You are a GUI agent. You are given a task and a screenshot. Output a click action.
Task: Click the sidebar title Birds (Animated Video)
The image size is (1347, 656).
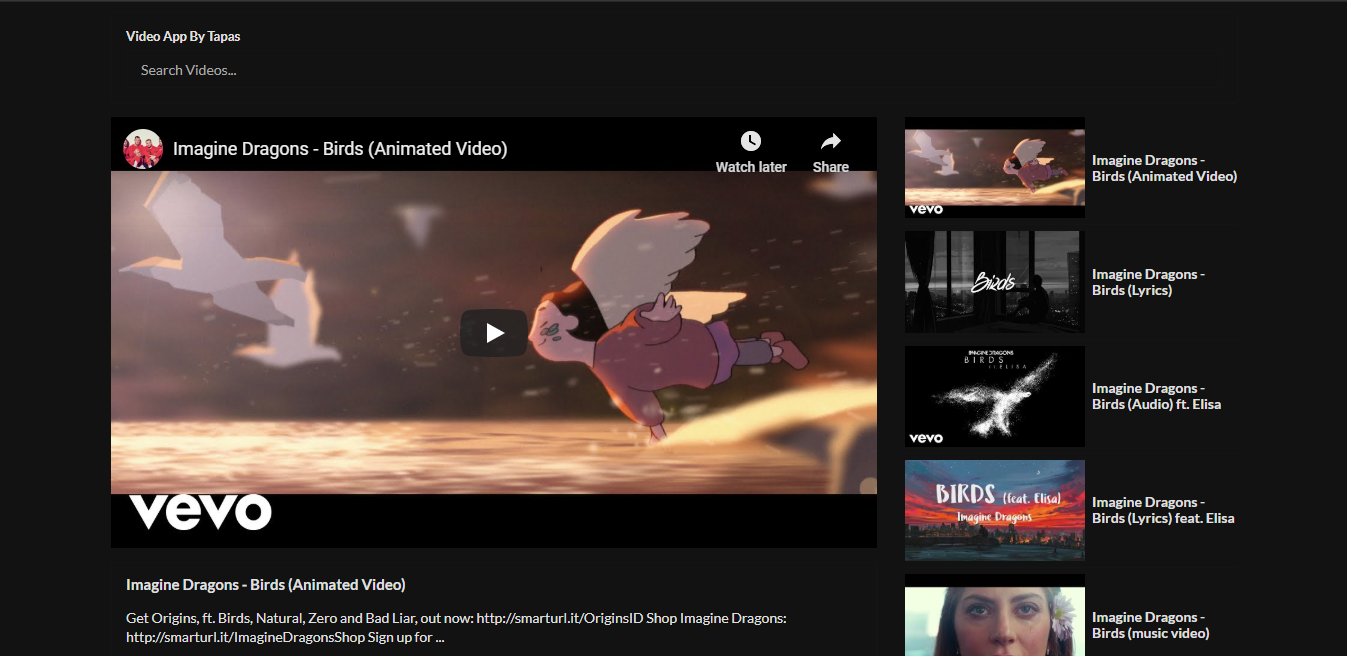(1164, 168)
